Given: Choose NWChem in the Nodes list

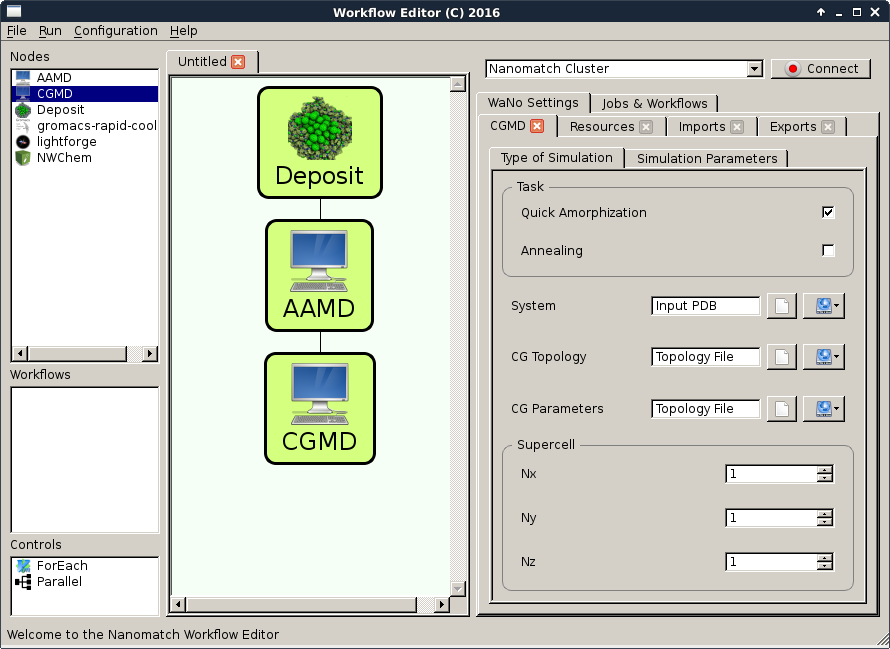Looking at the screenshot, I should (64, 158).
